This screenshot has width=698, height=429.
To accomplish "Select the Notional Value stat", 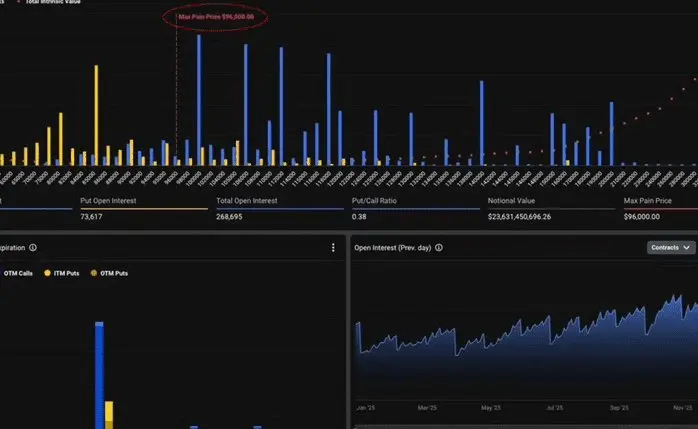I will pyautogui.click(x=552, y=209).
